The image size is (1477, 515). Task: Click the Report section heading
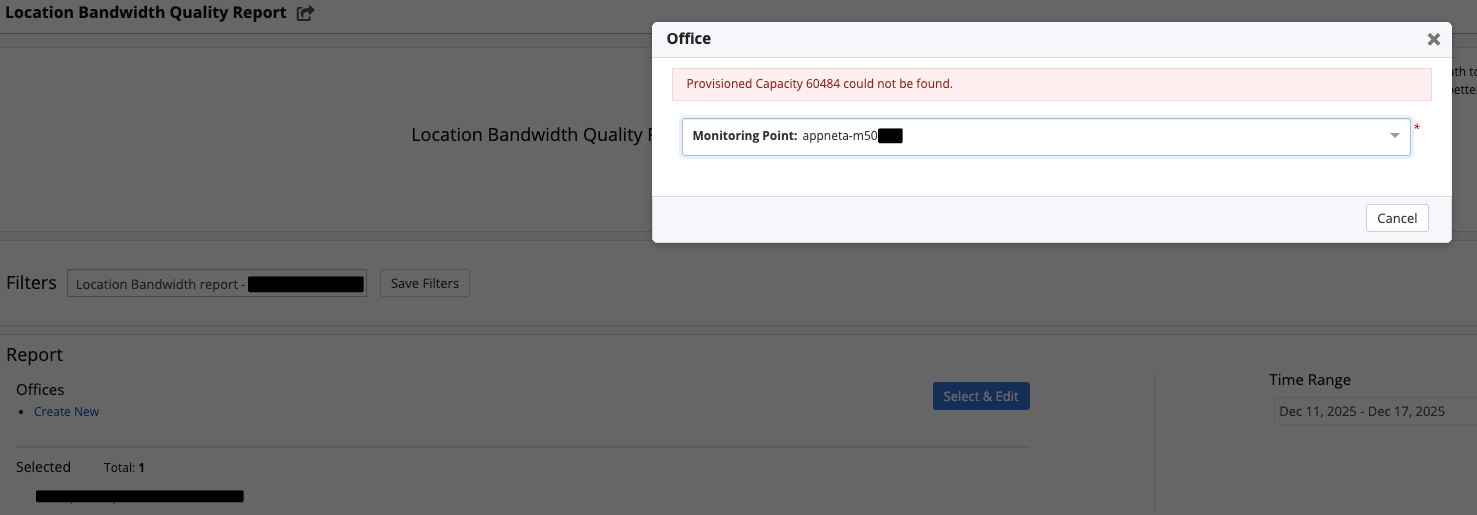(x=35, y=355)
